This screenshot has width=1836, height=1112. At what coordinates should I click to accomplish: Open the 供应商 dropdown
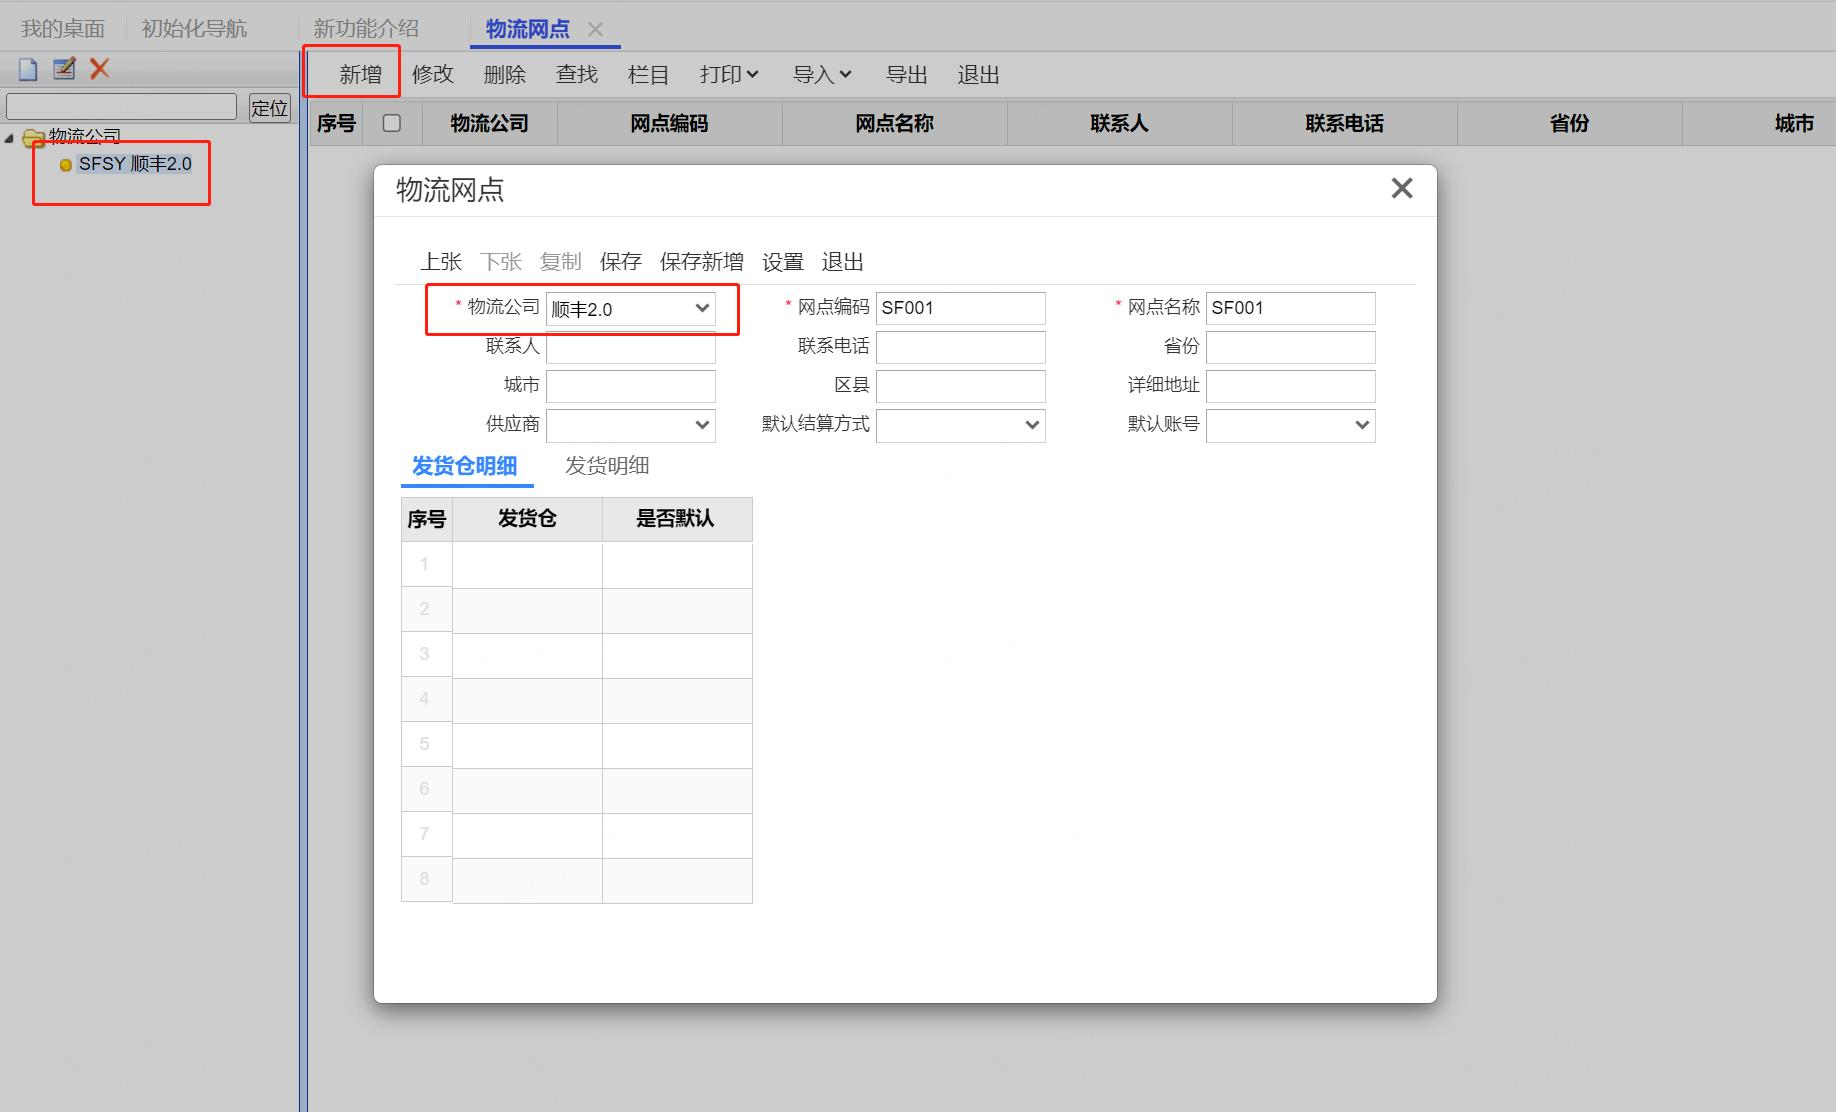pyautogui.click(x=631, y=425)
